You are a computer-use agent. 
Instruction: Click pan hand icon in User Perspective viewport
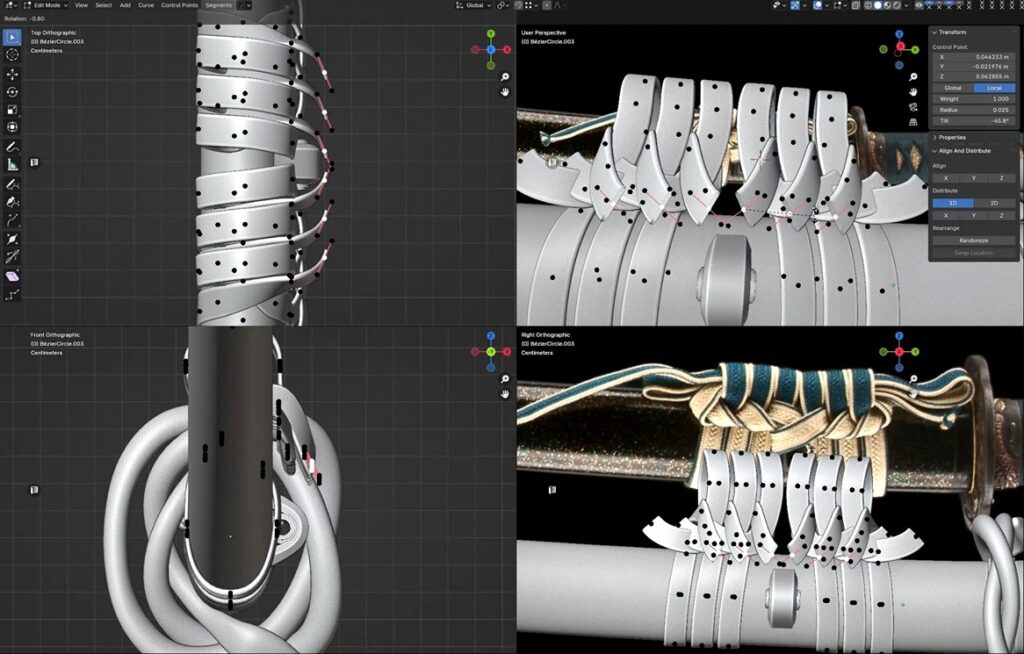pos(913,92)
